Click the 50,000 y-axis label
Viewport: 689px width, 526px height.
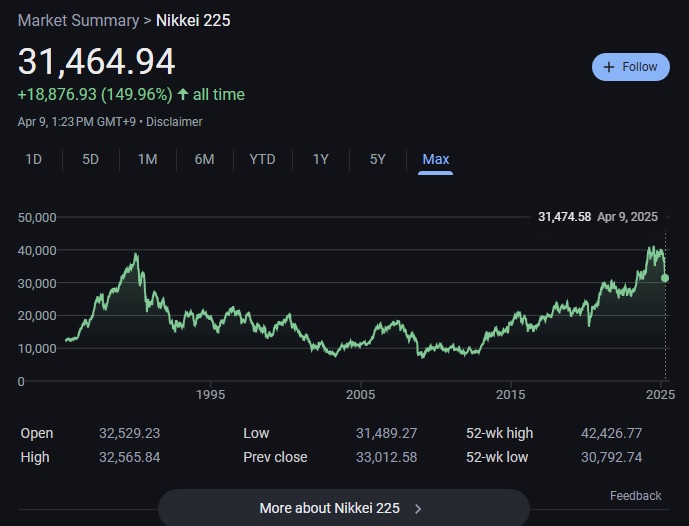coord(37,218)
